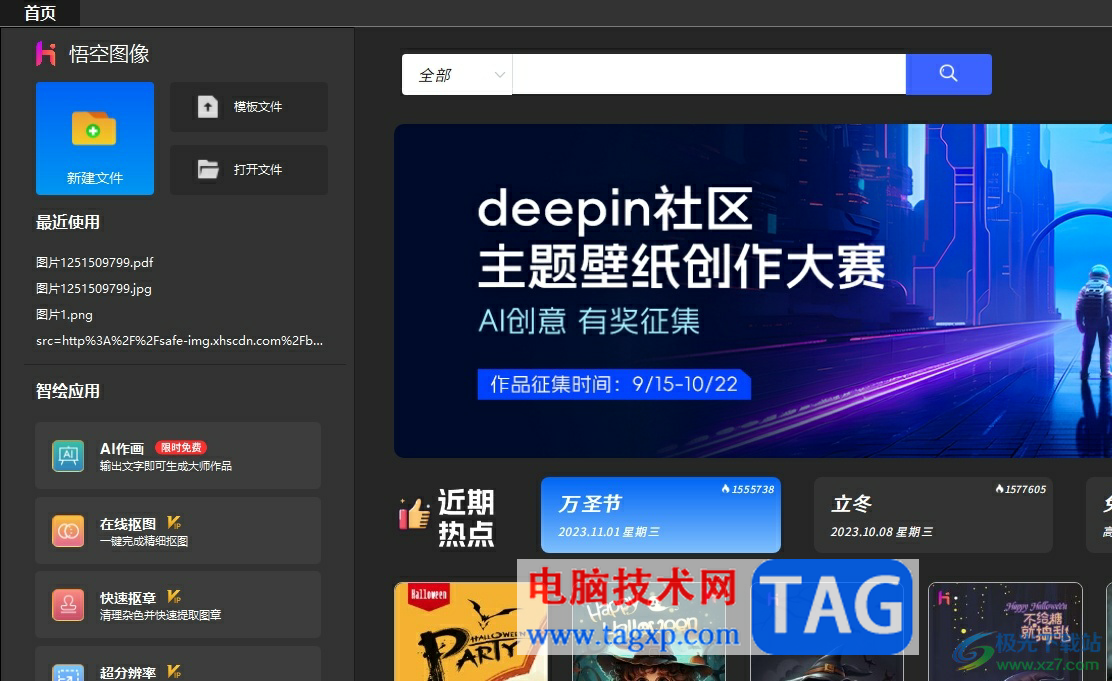Screen dimensions: 1112x681
Task: Create a new file via 新建文件
Action: pyautogui.click(x=95, y=138)
